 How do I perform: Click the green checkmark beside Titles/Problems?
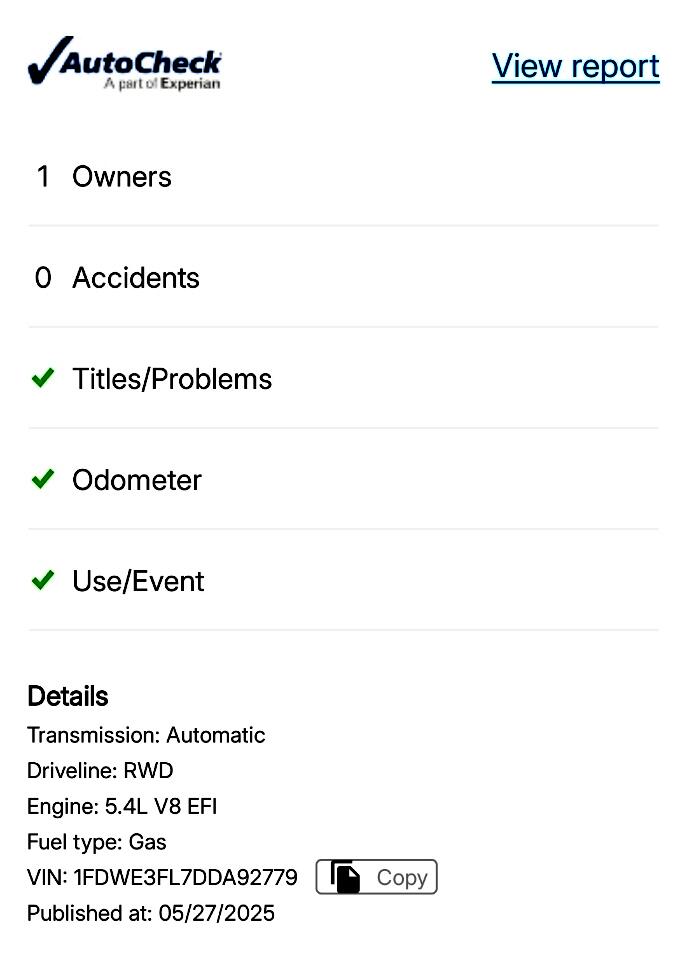click(x=43, y=378)
